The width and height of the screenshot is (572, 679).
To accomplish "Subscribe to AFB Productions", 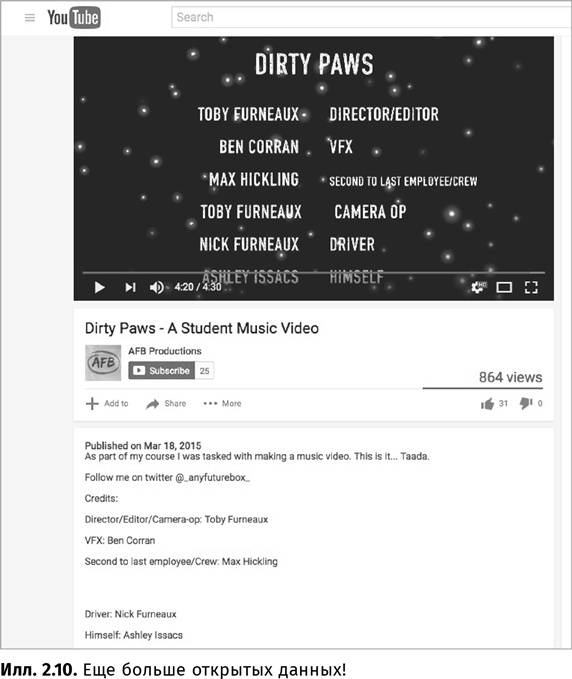I will pos(162,371).
